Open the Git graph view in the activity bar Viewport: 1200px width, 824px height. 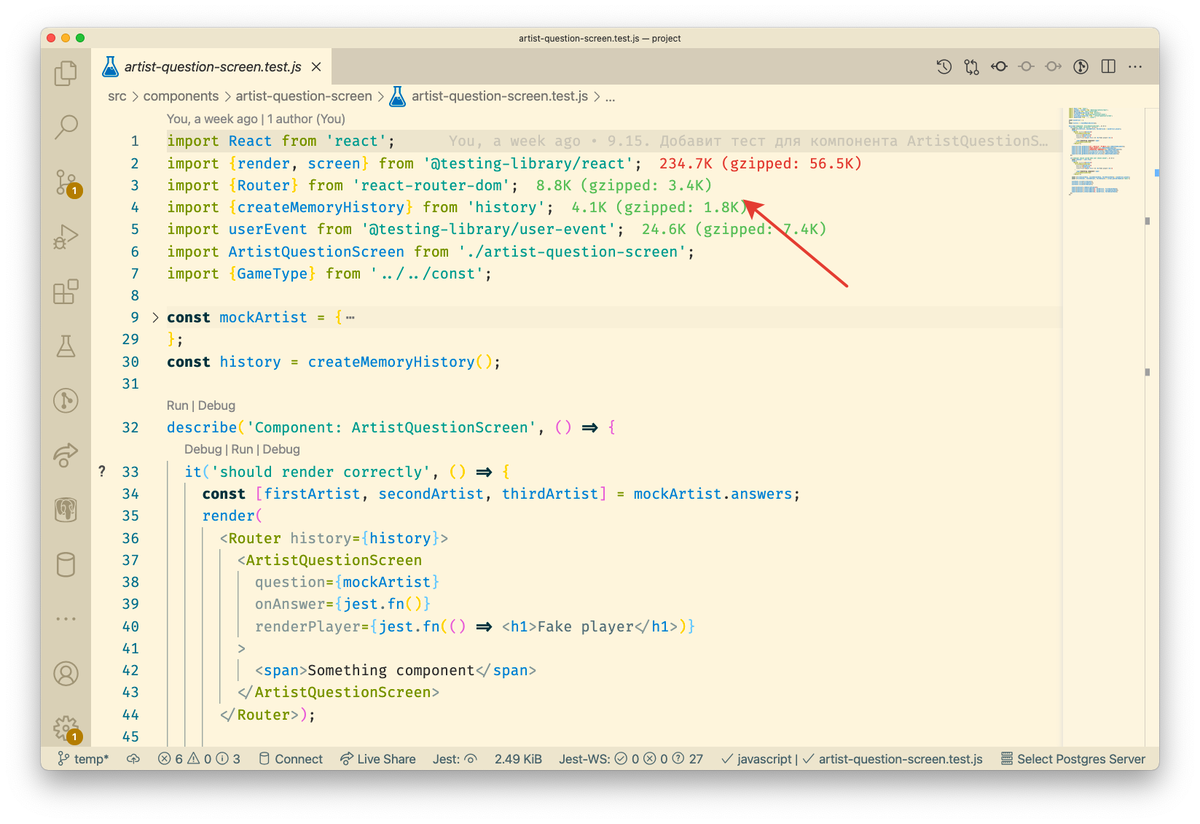(66, 401)
